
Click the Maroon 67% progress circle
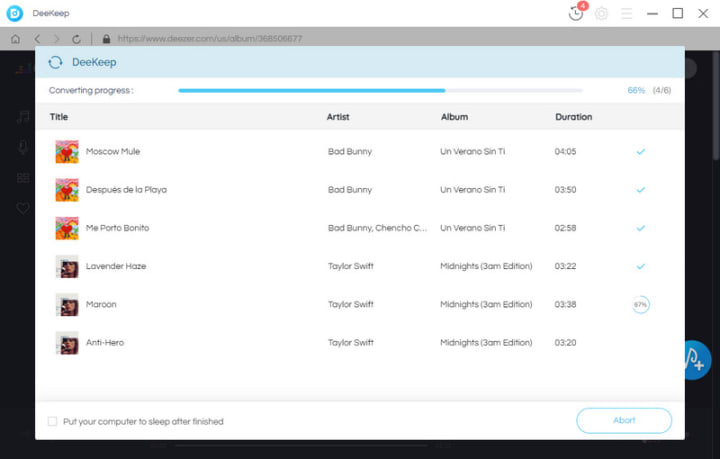641,304
